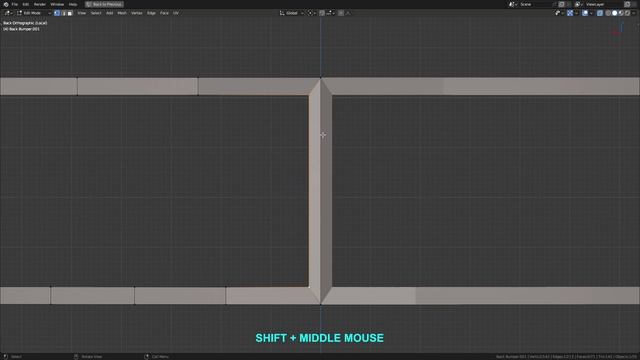Open the snapping options dropdown
Image resolution: width=640 pixels, height=360 pixels.
point(330,13)
